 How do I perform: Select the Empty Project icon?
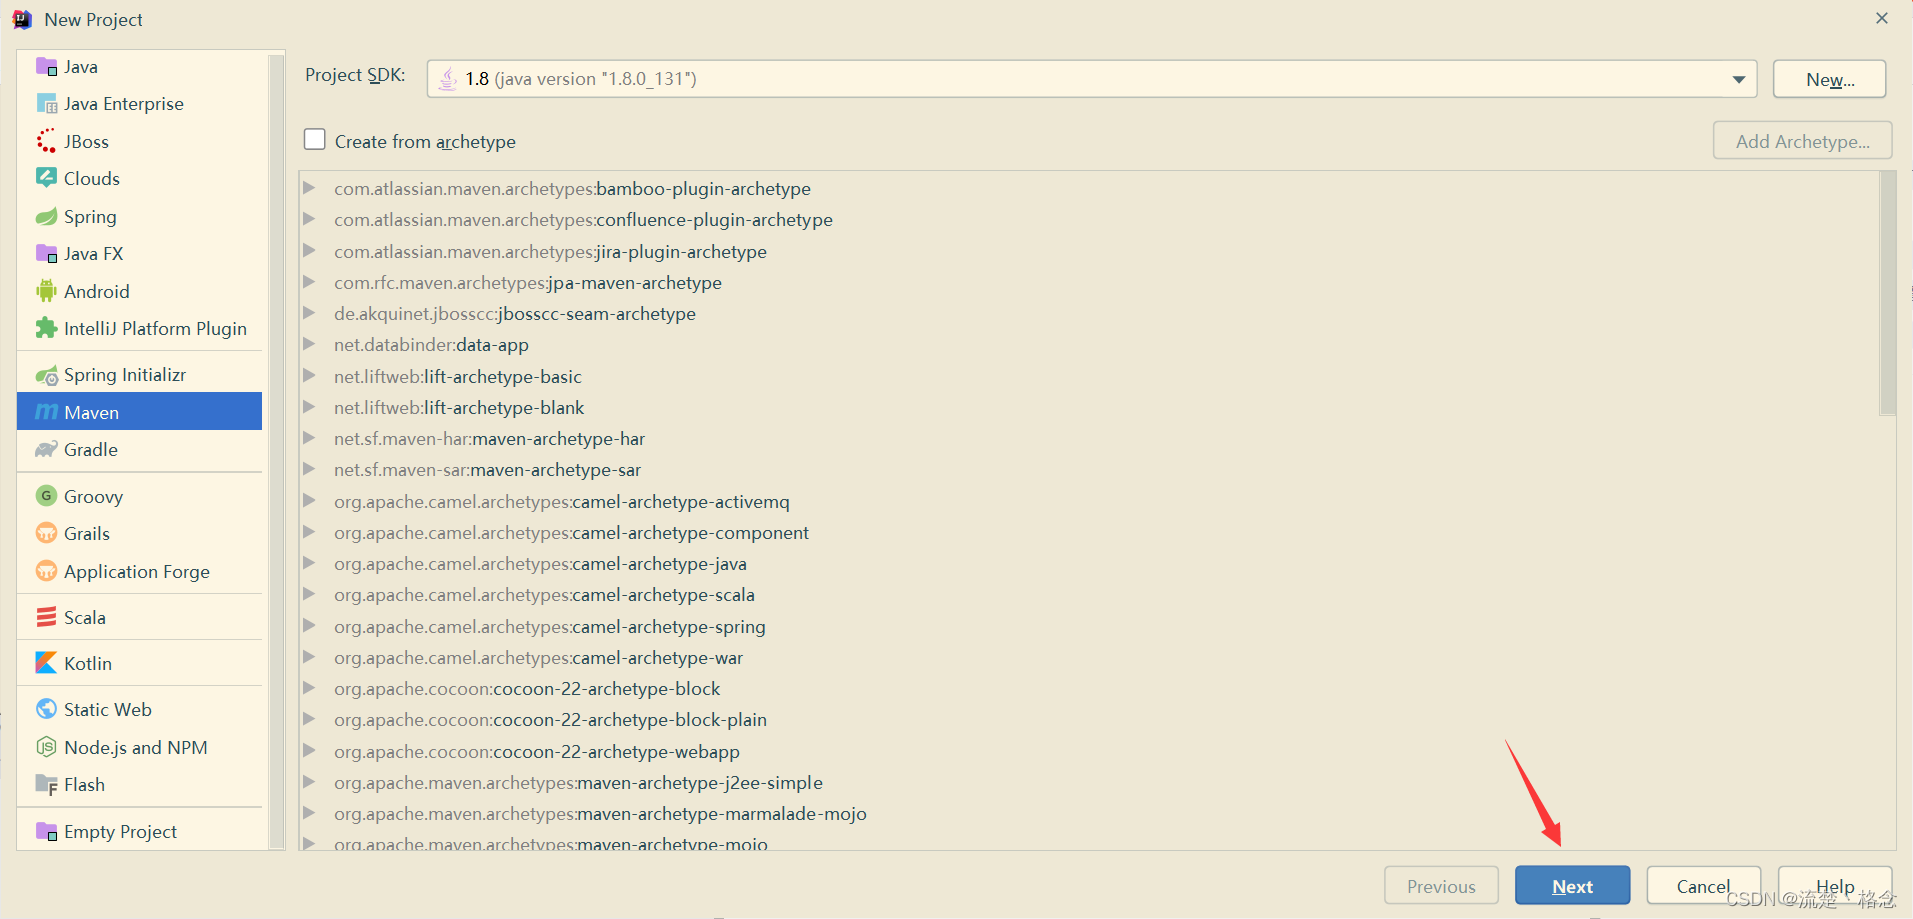click(x=46, y=832)
